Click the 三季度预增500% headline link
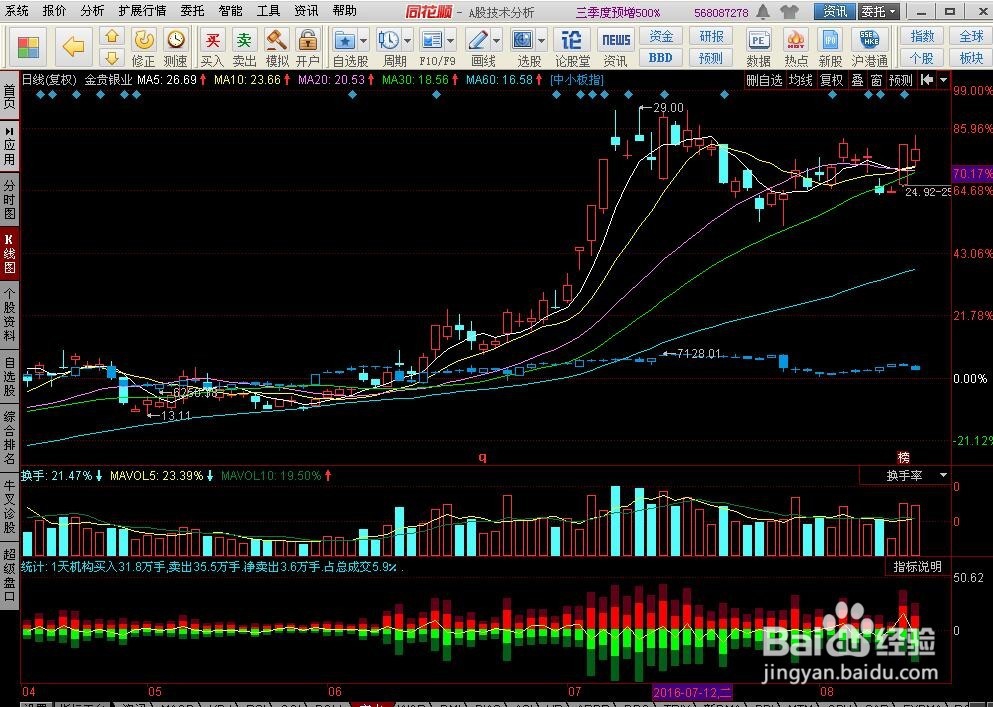This screenshot has height=707, width=993. click(617, 13)
